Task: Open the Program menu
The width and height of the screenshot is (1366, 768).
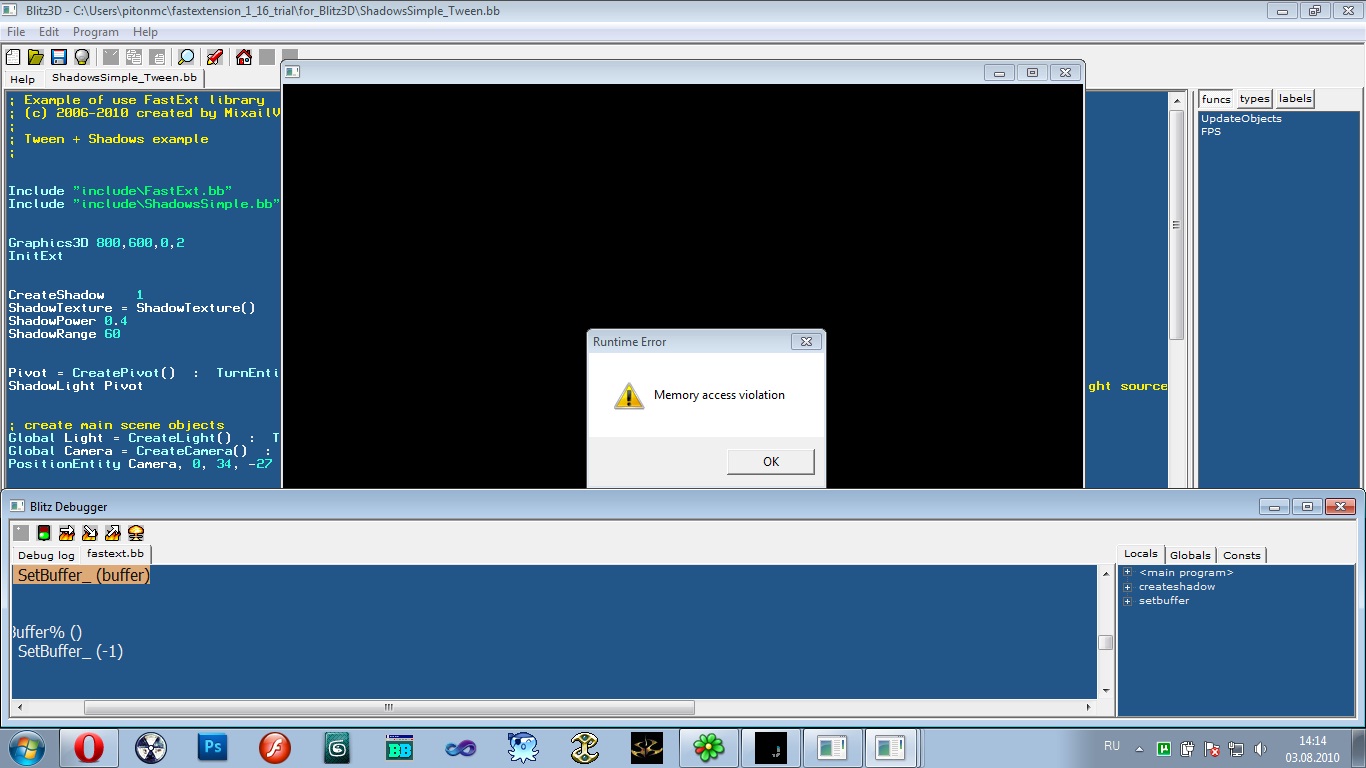Action: pyautogui.click(x=96, y=32)
